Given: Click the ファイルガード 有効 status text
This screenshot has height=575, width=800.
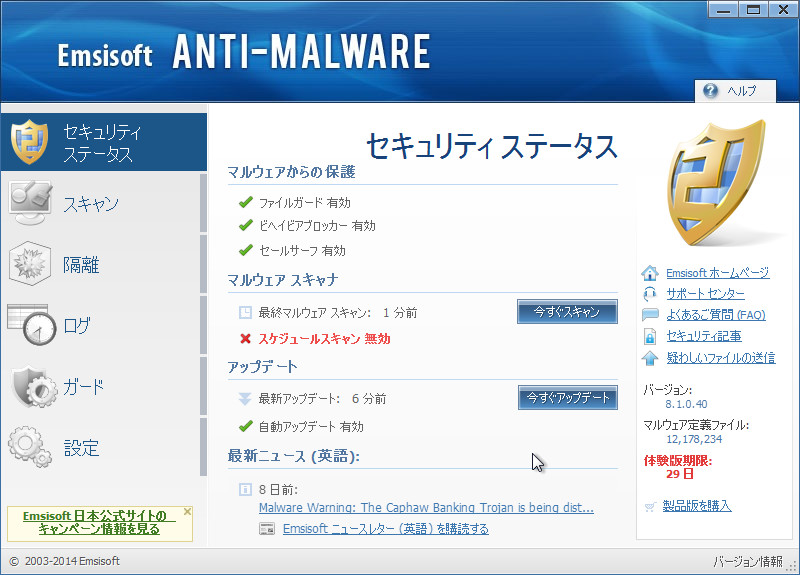Looking at the screenshot, I should 305,203.
